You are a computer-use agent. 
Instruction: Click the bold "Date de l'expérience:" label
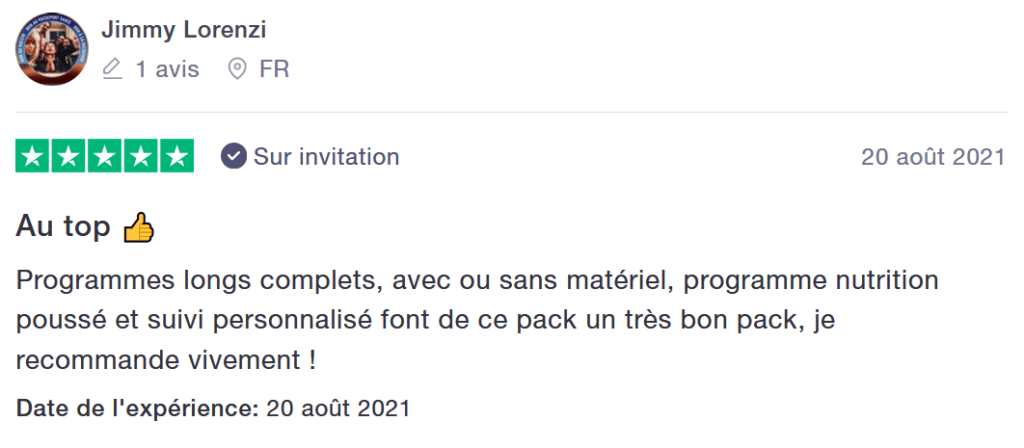coord(137,408)
